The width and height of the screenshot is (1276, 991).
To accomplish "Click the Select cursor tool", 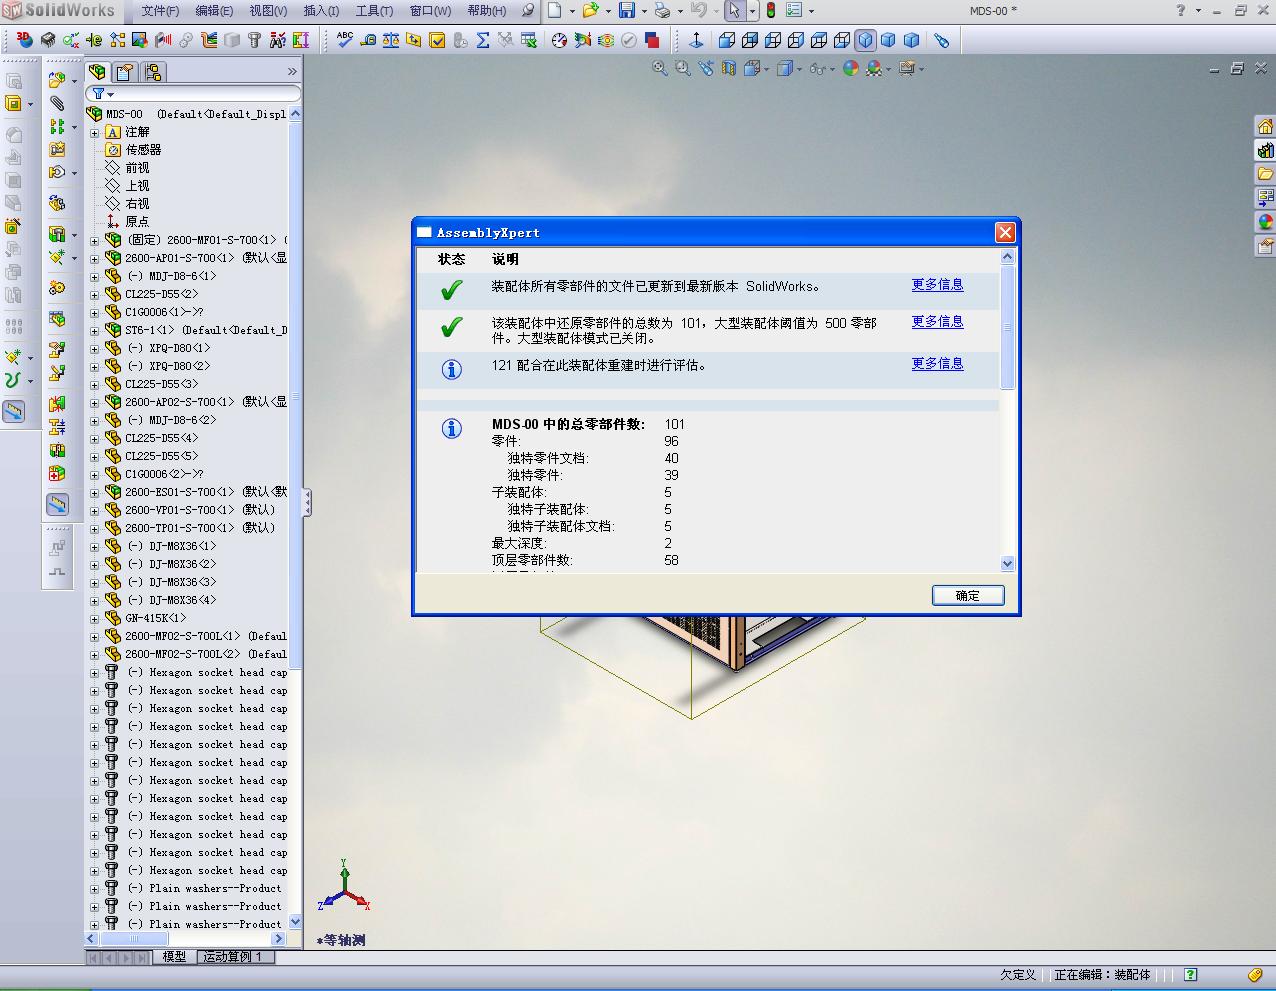I will [x=735, y=10].
